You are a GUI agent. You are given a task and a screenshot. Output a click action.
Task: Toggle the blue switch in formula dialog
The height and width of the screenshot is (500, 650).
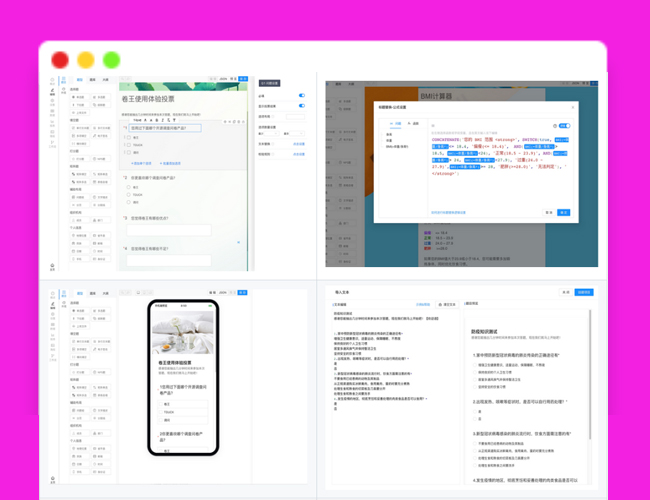tap(566, 126)
